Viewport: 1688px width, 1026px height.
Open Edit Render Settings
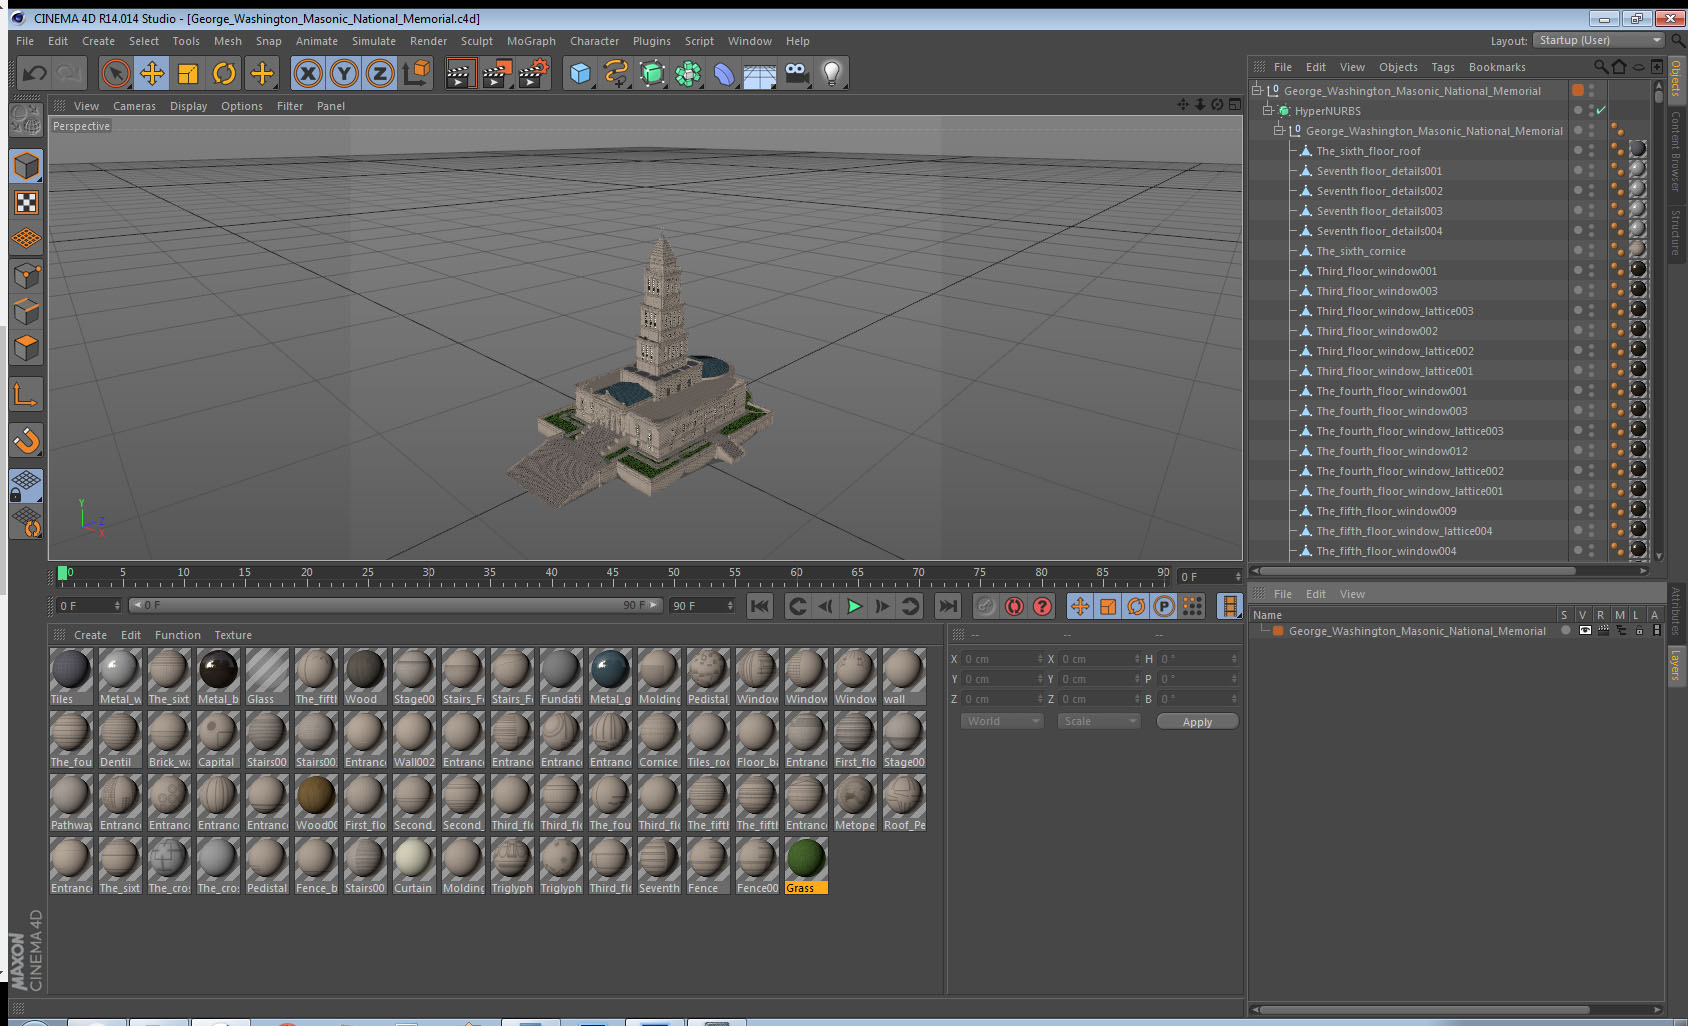(534, 73)
